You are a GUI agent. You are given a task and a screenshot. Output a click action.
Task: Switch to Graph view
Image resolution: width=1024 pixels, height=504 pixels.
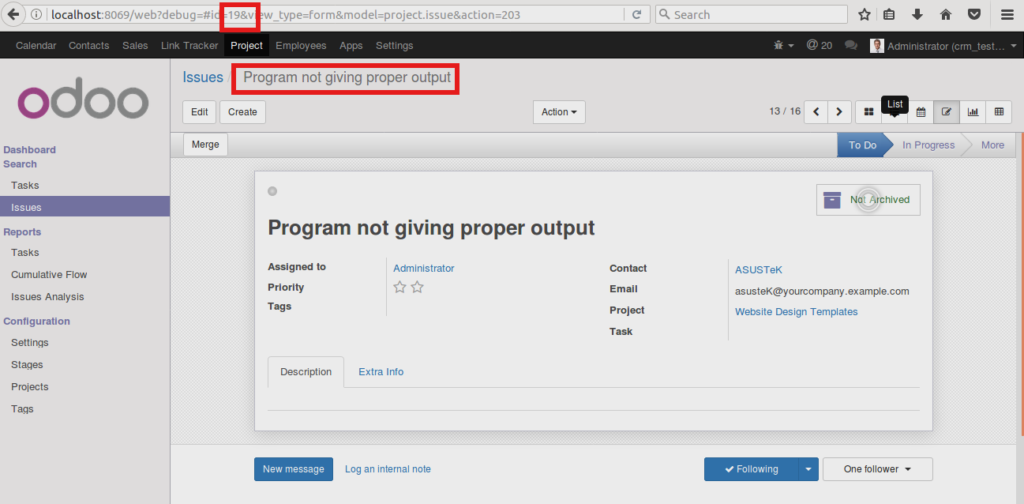point(973,112)
